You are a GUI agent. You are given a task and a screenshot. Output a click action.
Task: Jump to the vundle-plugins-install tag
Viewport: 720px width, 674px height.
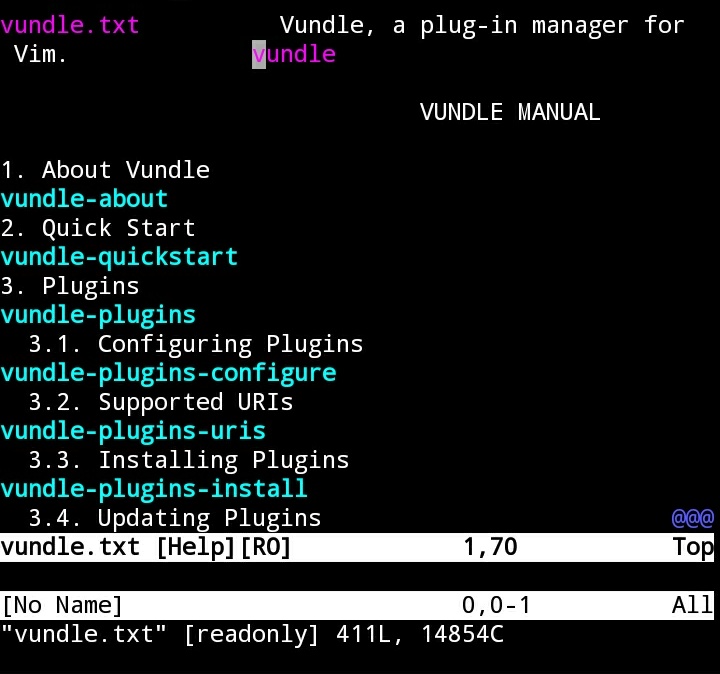click(154, 489)
